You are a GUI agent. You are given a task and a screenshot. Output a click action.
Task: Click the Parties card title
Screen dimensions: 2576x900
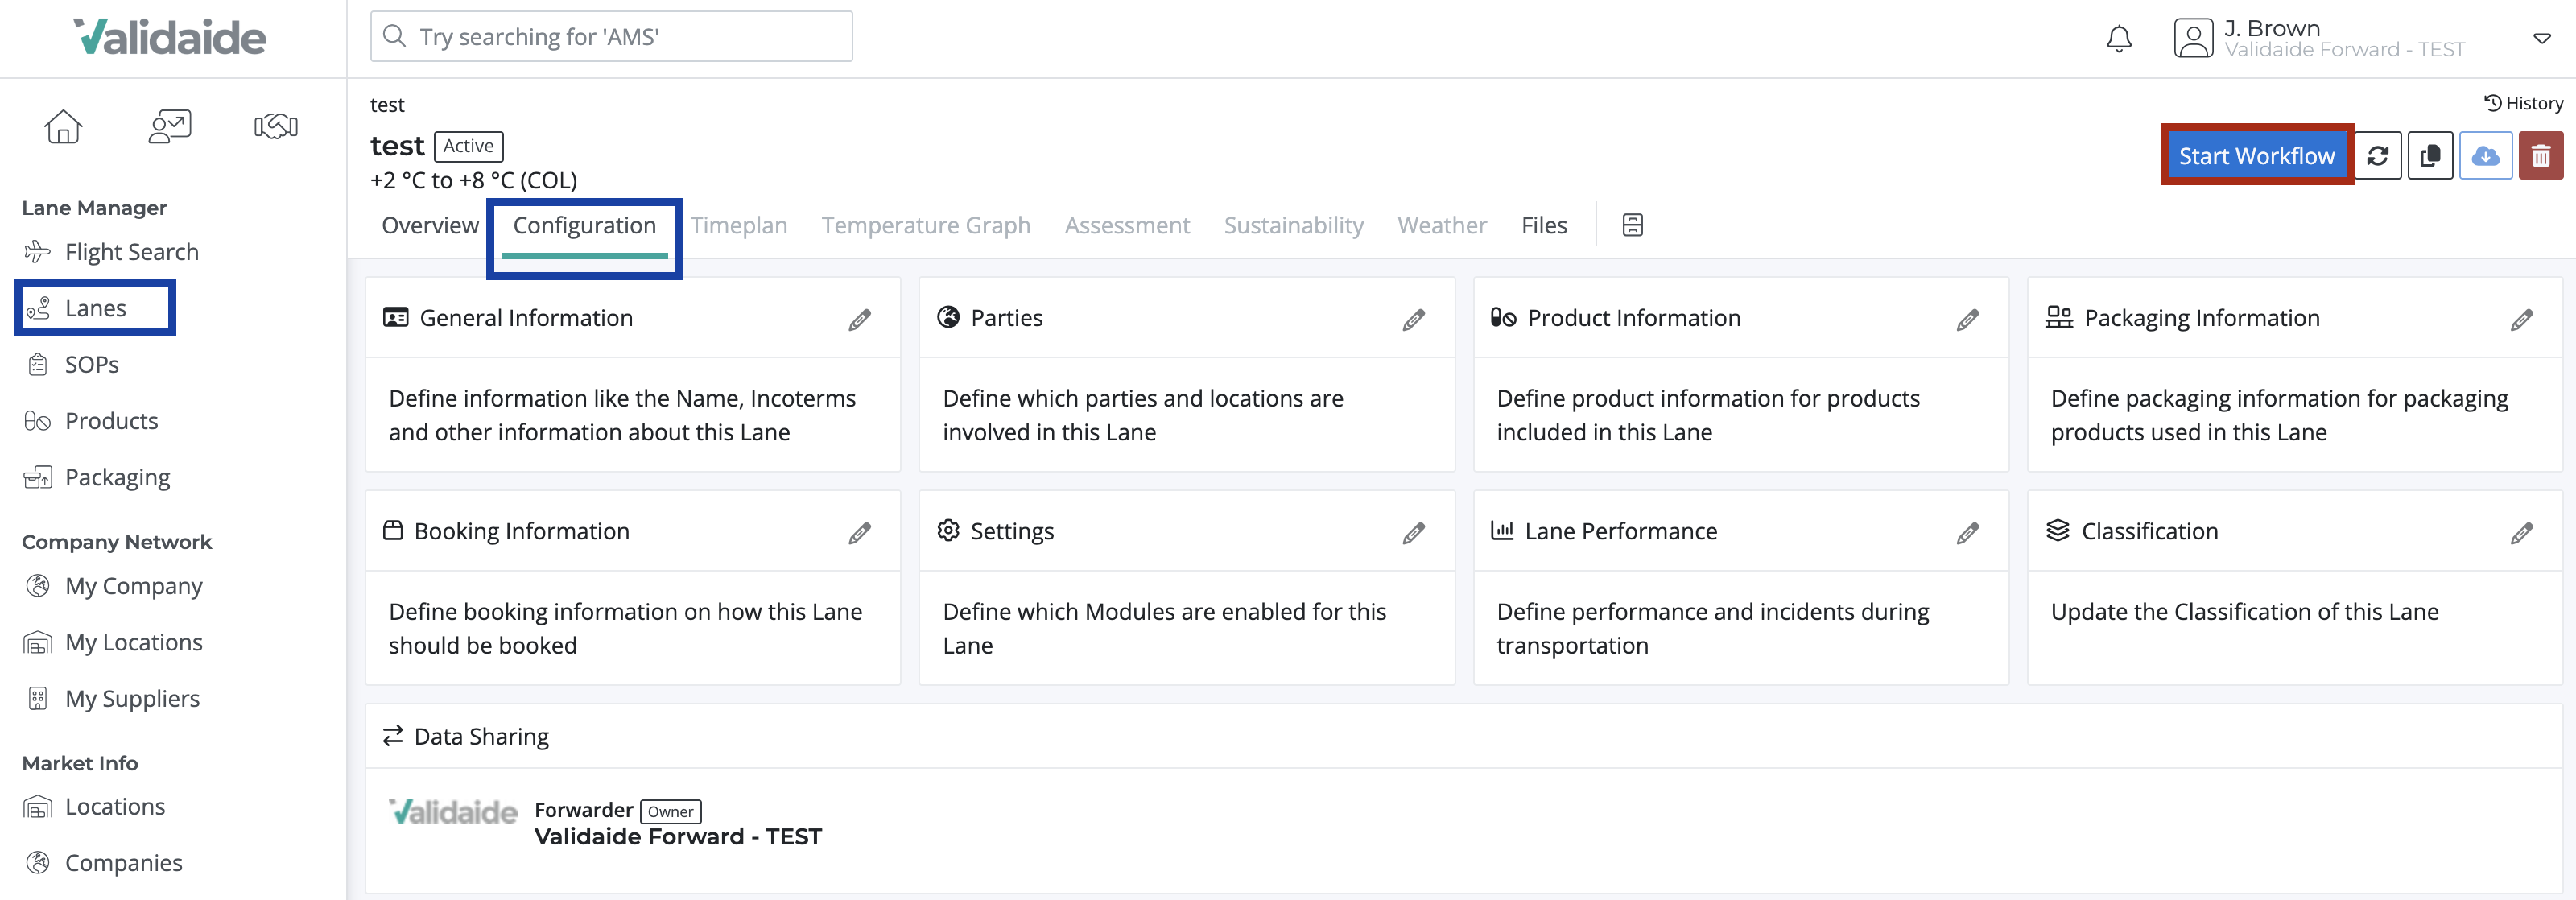(1006, 318)
